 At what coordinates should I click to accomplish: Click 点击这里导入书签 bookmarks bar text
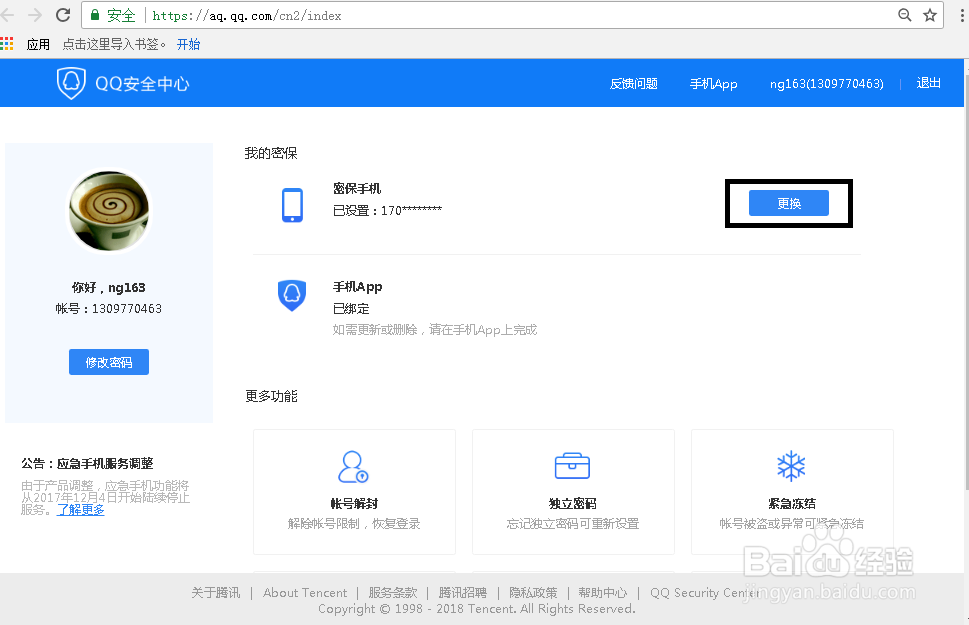coord(114,45)
